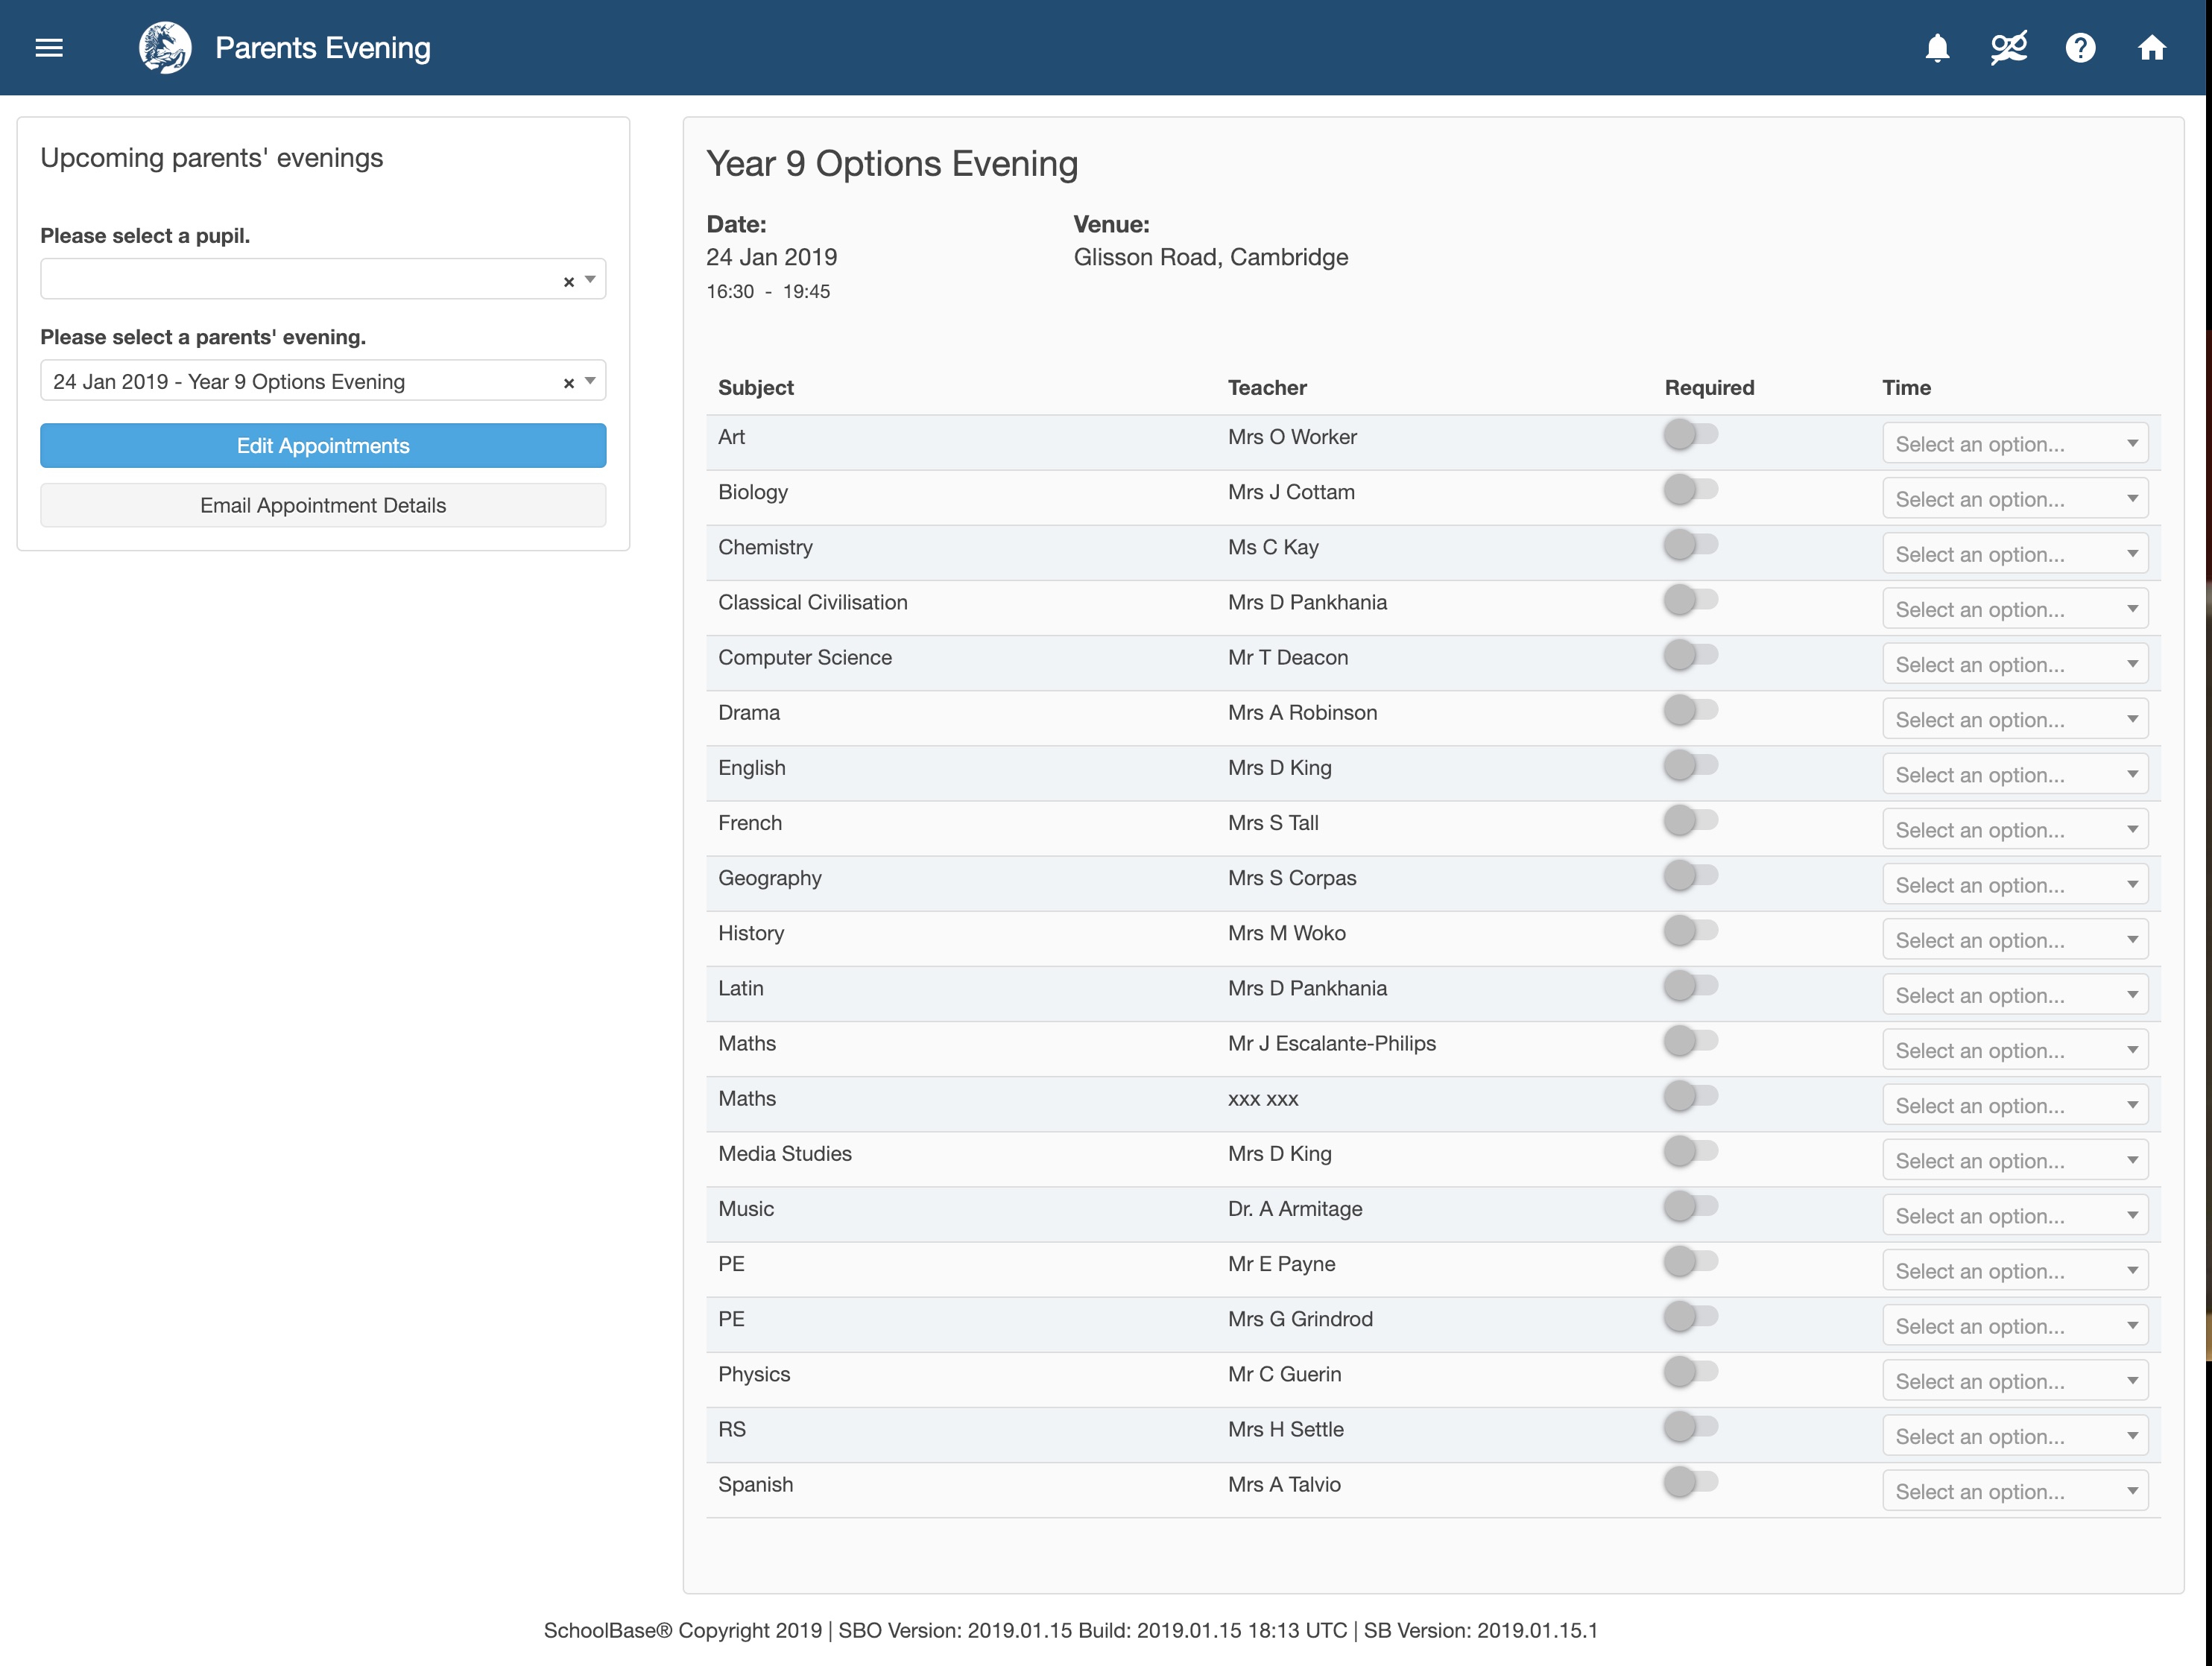This screenshot has width=2212, height=1666.
Task: Clear the pupil selection with the x
Action: [568, 281]
